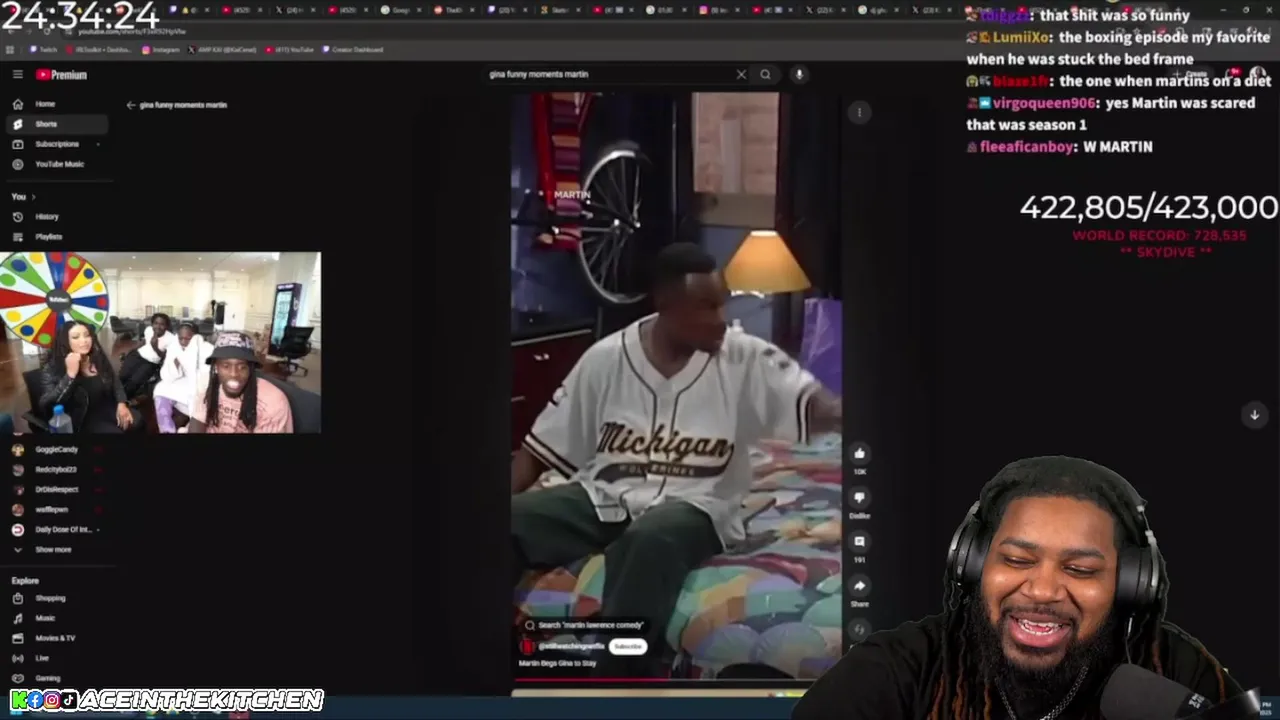This screenshot has height=720, width=1280.
Task: Click the inset group reaction video thumbnail
Action: [x=160, y=342]
